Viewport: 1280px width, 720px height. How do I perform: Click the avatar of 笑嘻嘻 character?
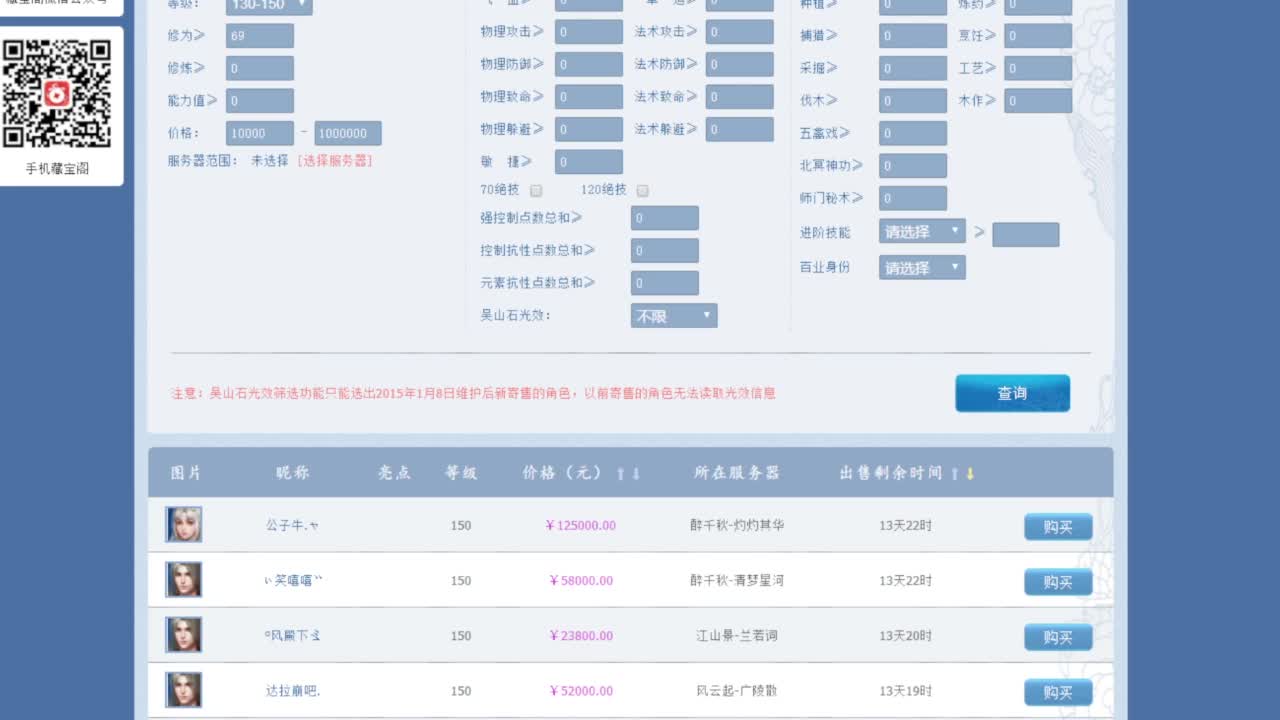pyautogui.click(x=184, y=580)
